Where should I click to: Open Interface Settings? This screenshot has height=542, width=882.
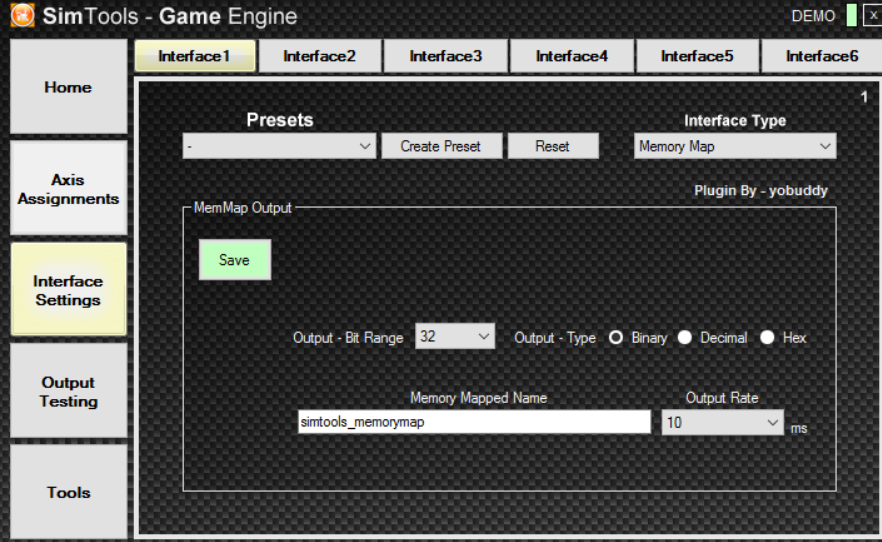click(x=68, y=290)
